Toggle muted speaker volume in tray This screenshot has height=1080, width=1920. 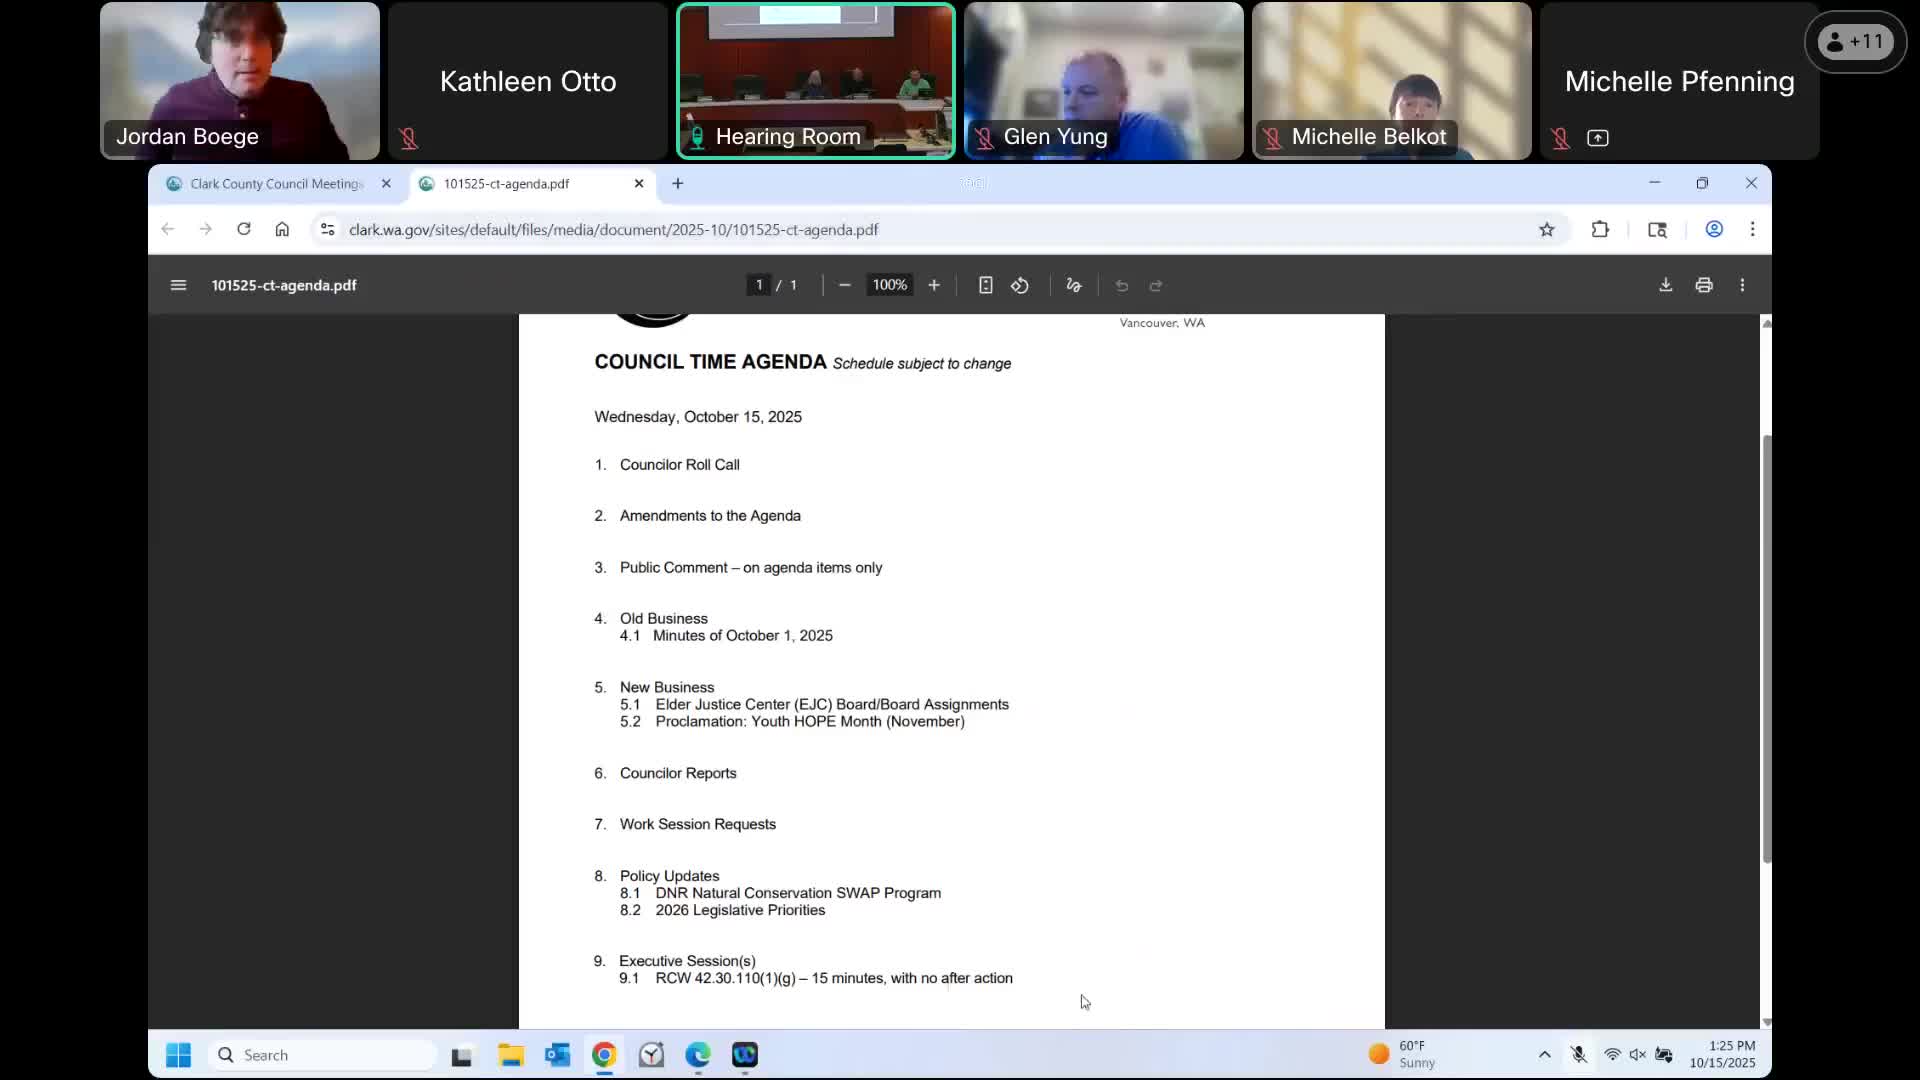[x=1637, y=1054]
